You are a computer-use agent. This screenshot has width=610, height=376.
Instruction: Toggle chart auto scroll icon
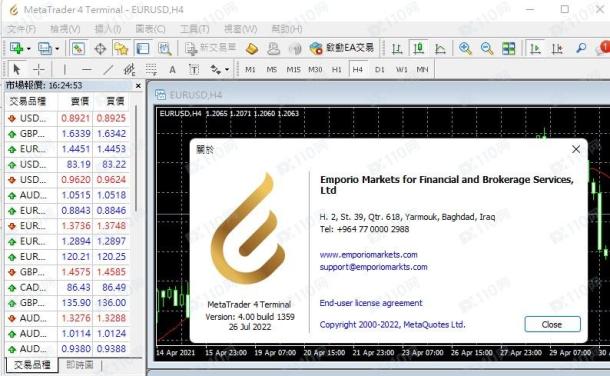[x=535, y=49]
